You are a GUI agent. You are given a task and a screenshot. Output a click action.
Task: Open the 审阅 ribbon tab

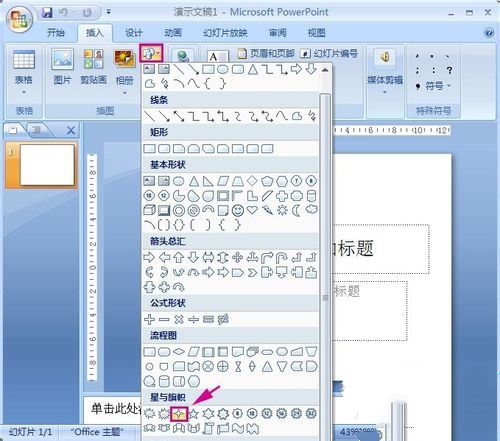pyautogui.click(x=278, y=33)
